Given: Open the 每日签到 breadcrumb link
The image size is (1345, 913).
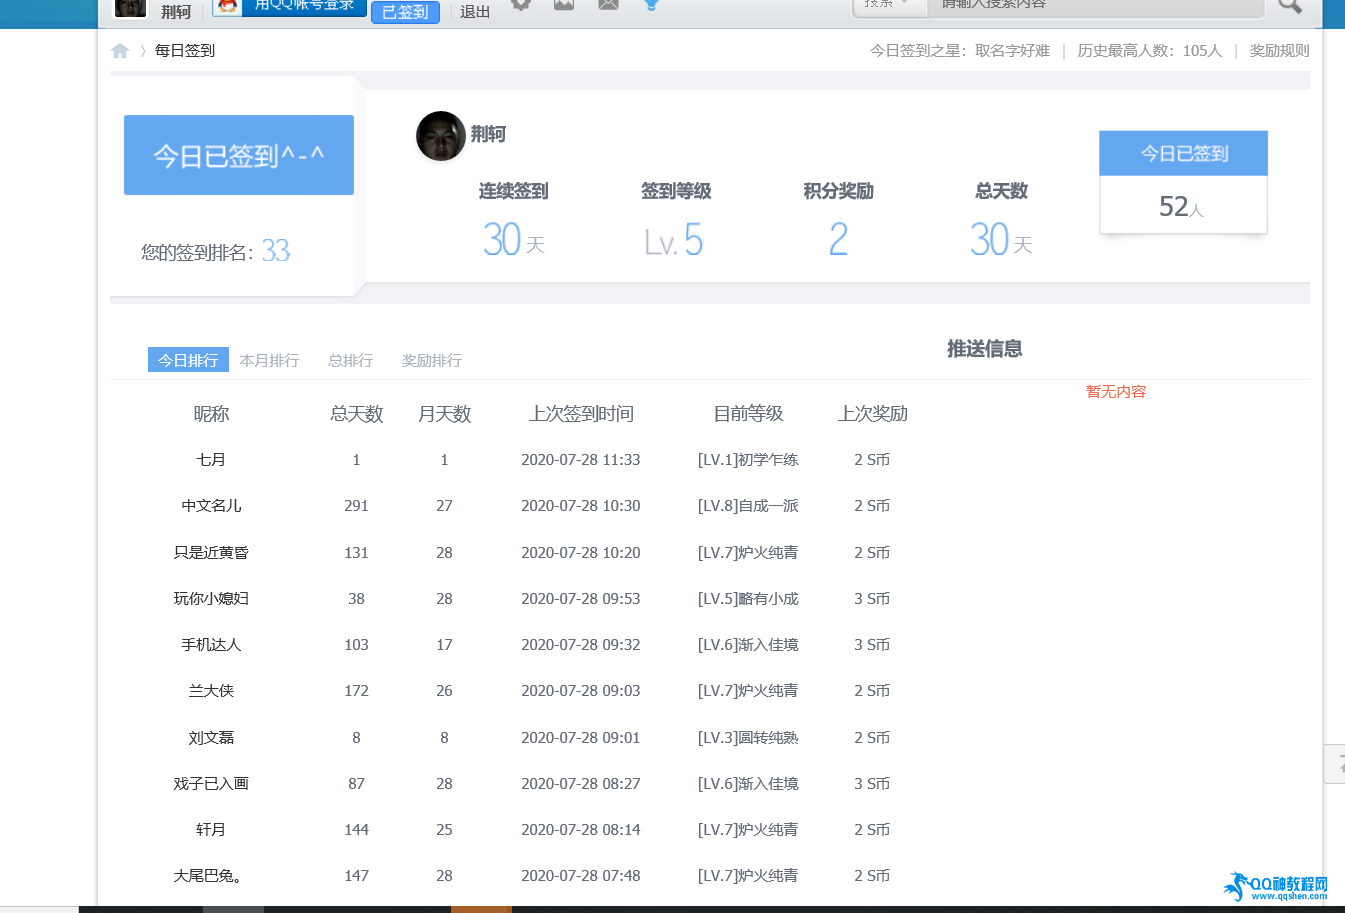Looking at the screenshot, I should [x=185, y=51].
